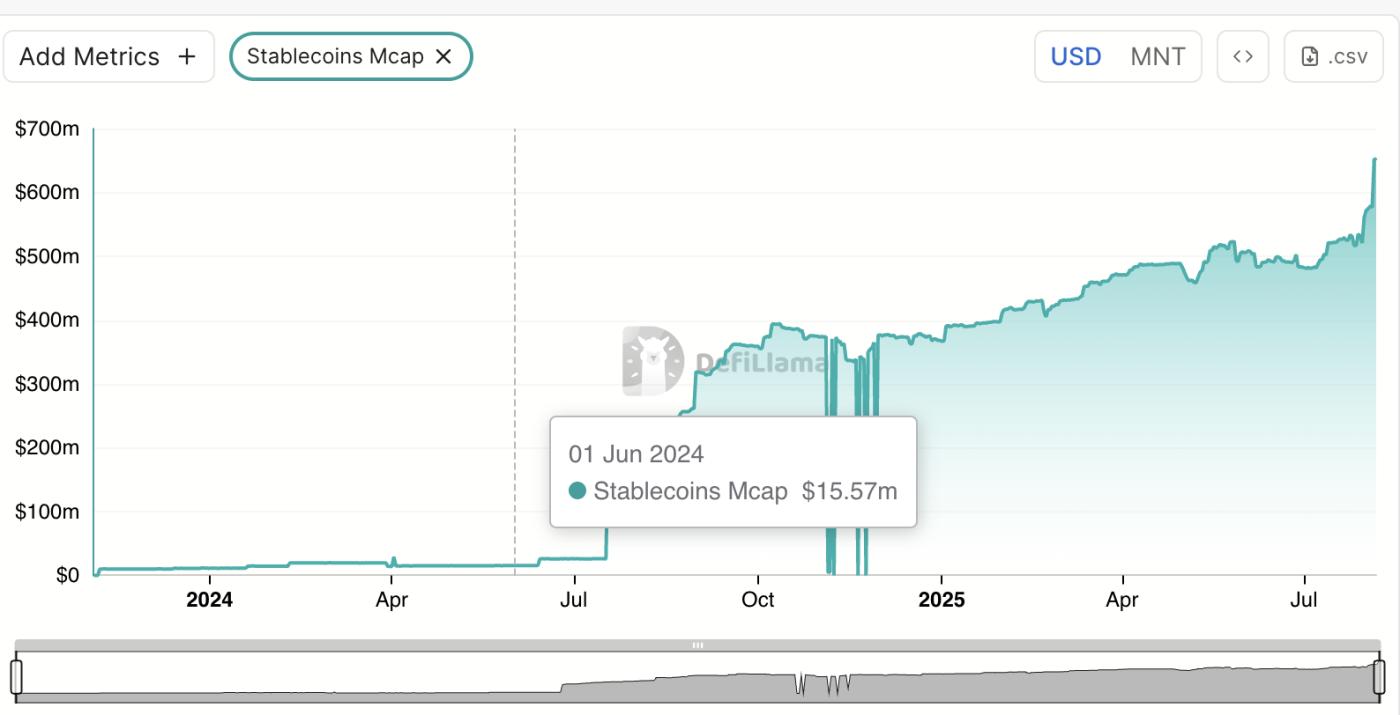The width and height of the screenshot is (1400, 715).
Task: Open the Add Metrics selector
Action: point(108,56)
